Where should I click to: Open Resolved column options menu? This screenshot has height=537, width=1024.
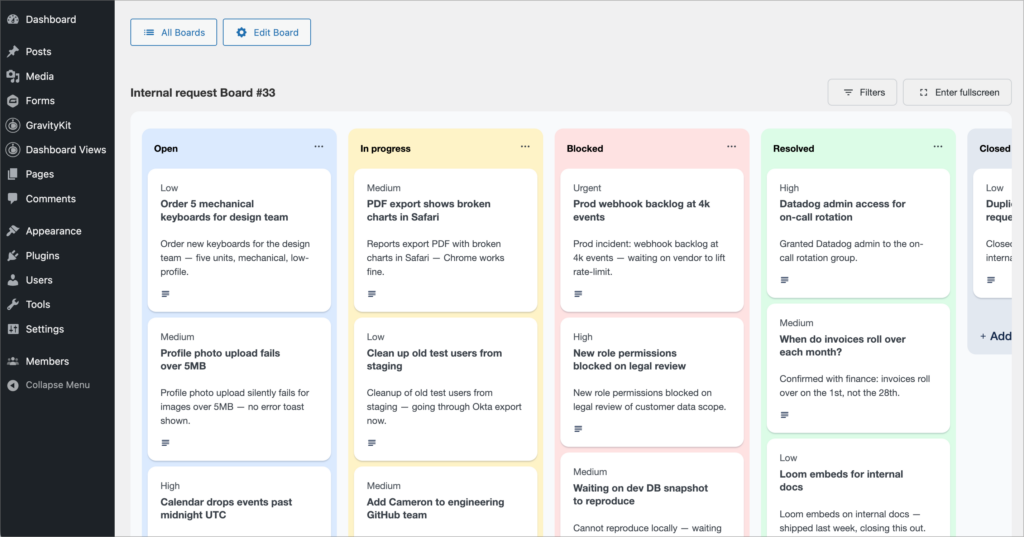[x=938, y=146]
